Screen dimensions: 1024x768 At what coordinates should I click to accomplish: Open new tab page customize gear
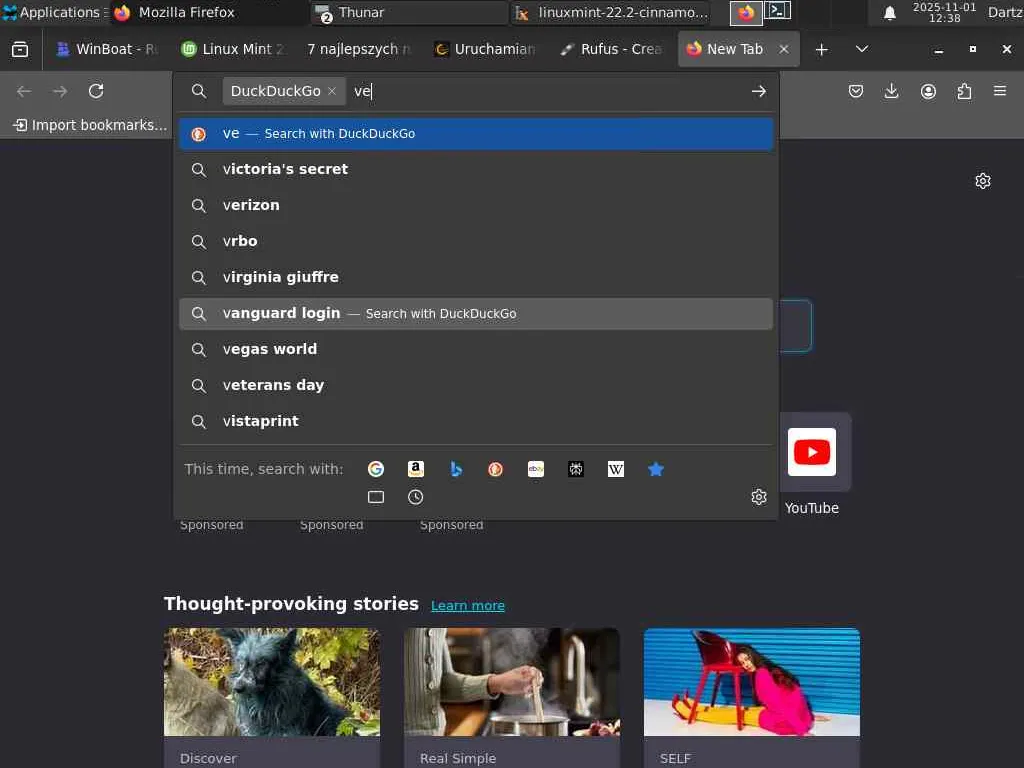pyautogui.click(x=983, y=181)
